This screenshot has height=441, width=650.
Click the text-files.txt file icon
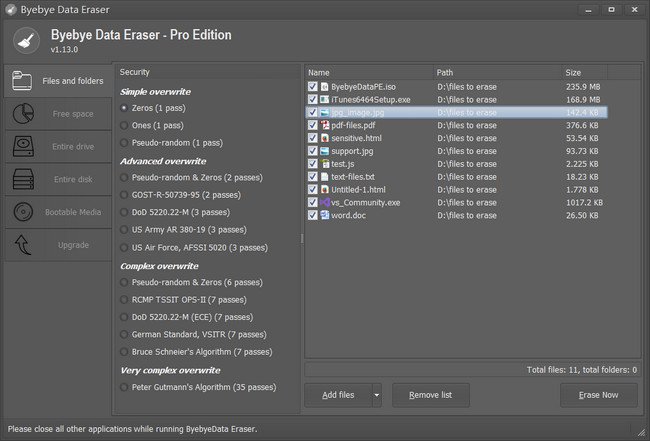[x=325, y=177]
